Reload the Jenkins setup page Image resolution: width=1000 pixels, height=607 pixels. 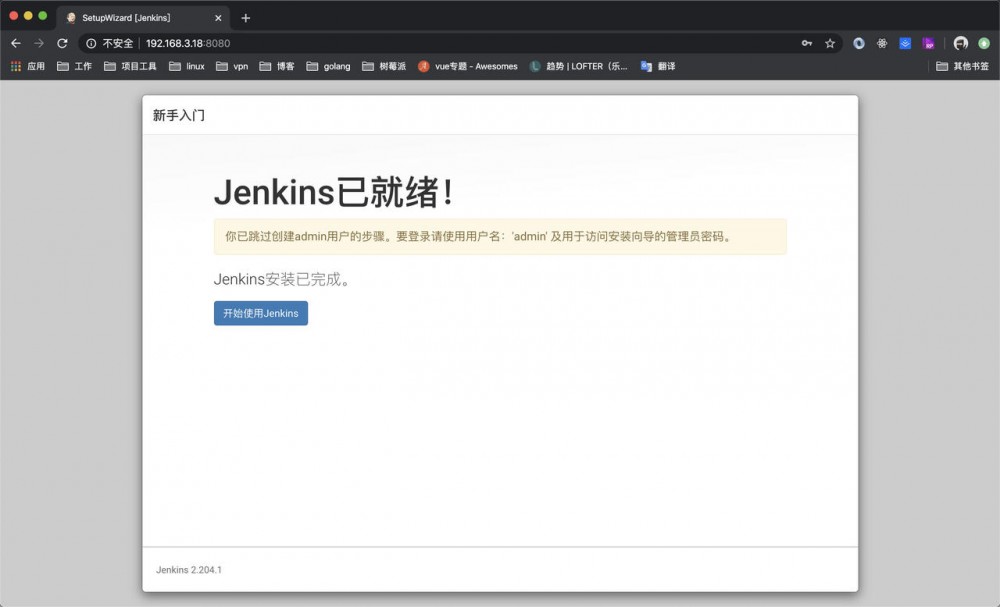62,44
